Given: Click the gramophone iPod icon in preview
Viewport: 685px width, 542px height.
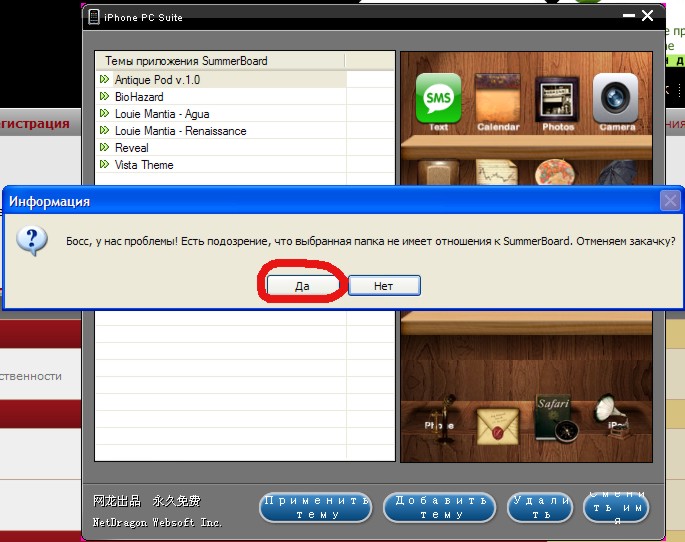Looking at the screenshot, I should pyautogui.click(x=614, y=416).
